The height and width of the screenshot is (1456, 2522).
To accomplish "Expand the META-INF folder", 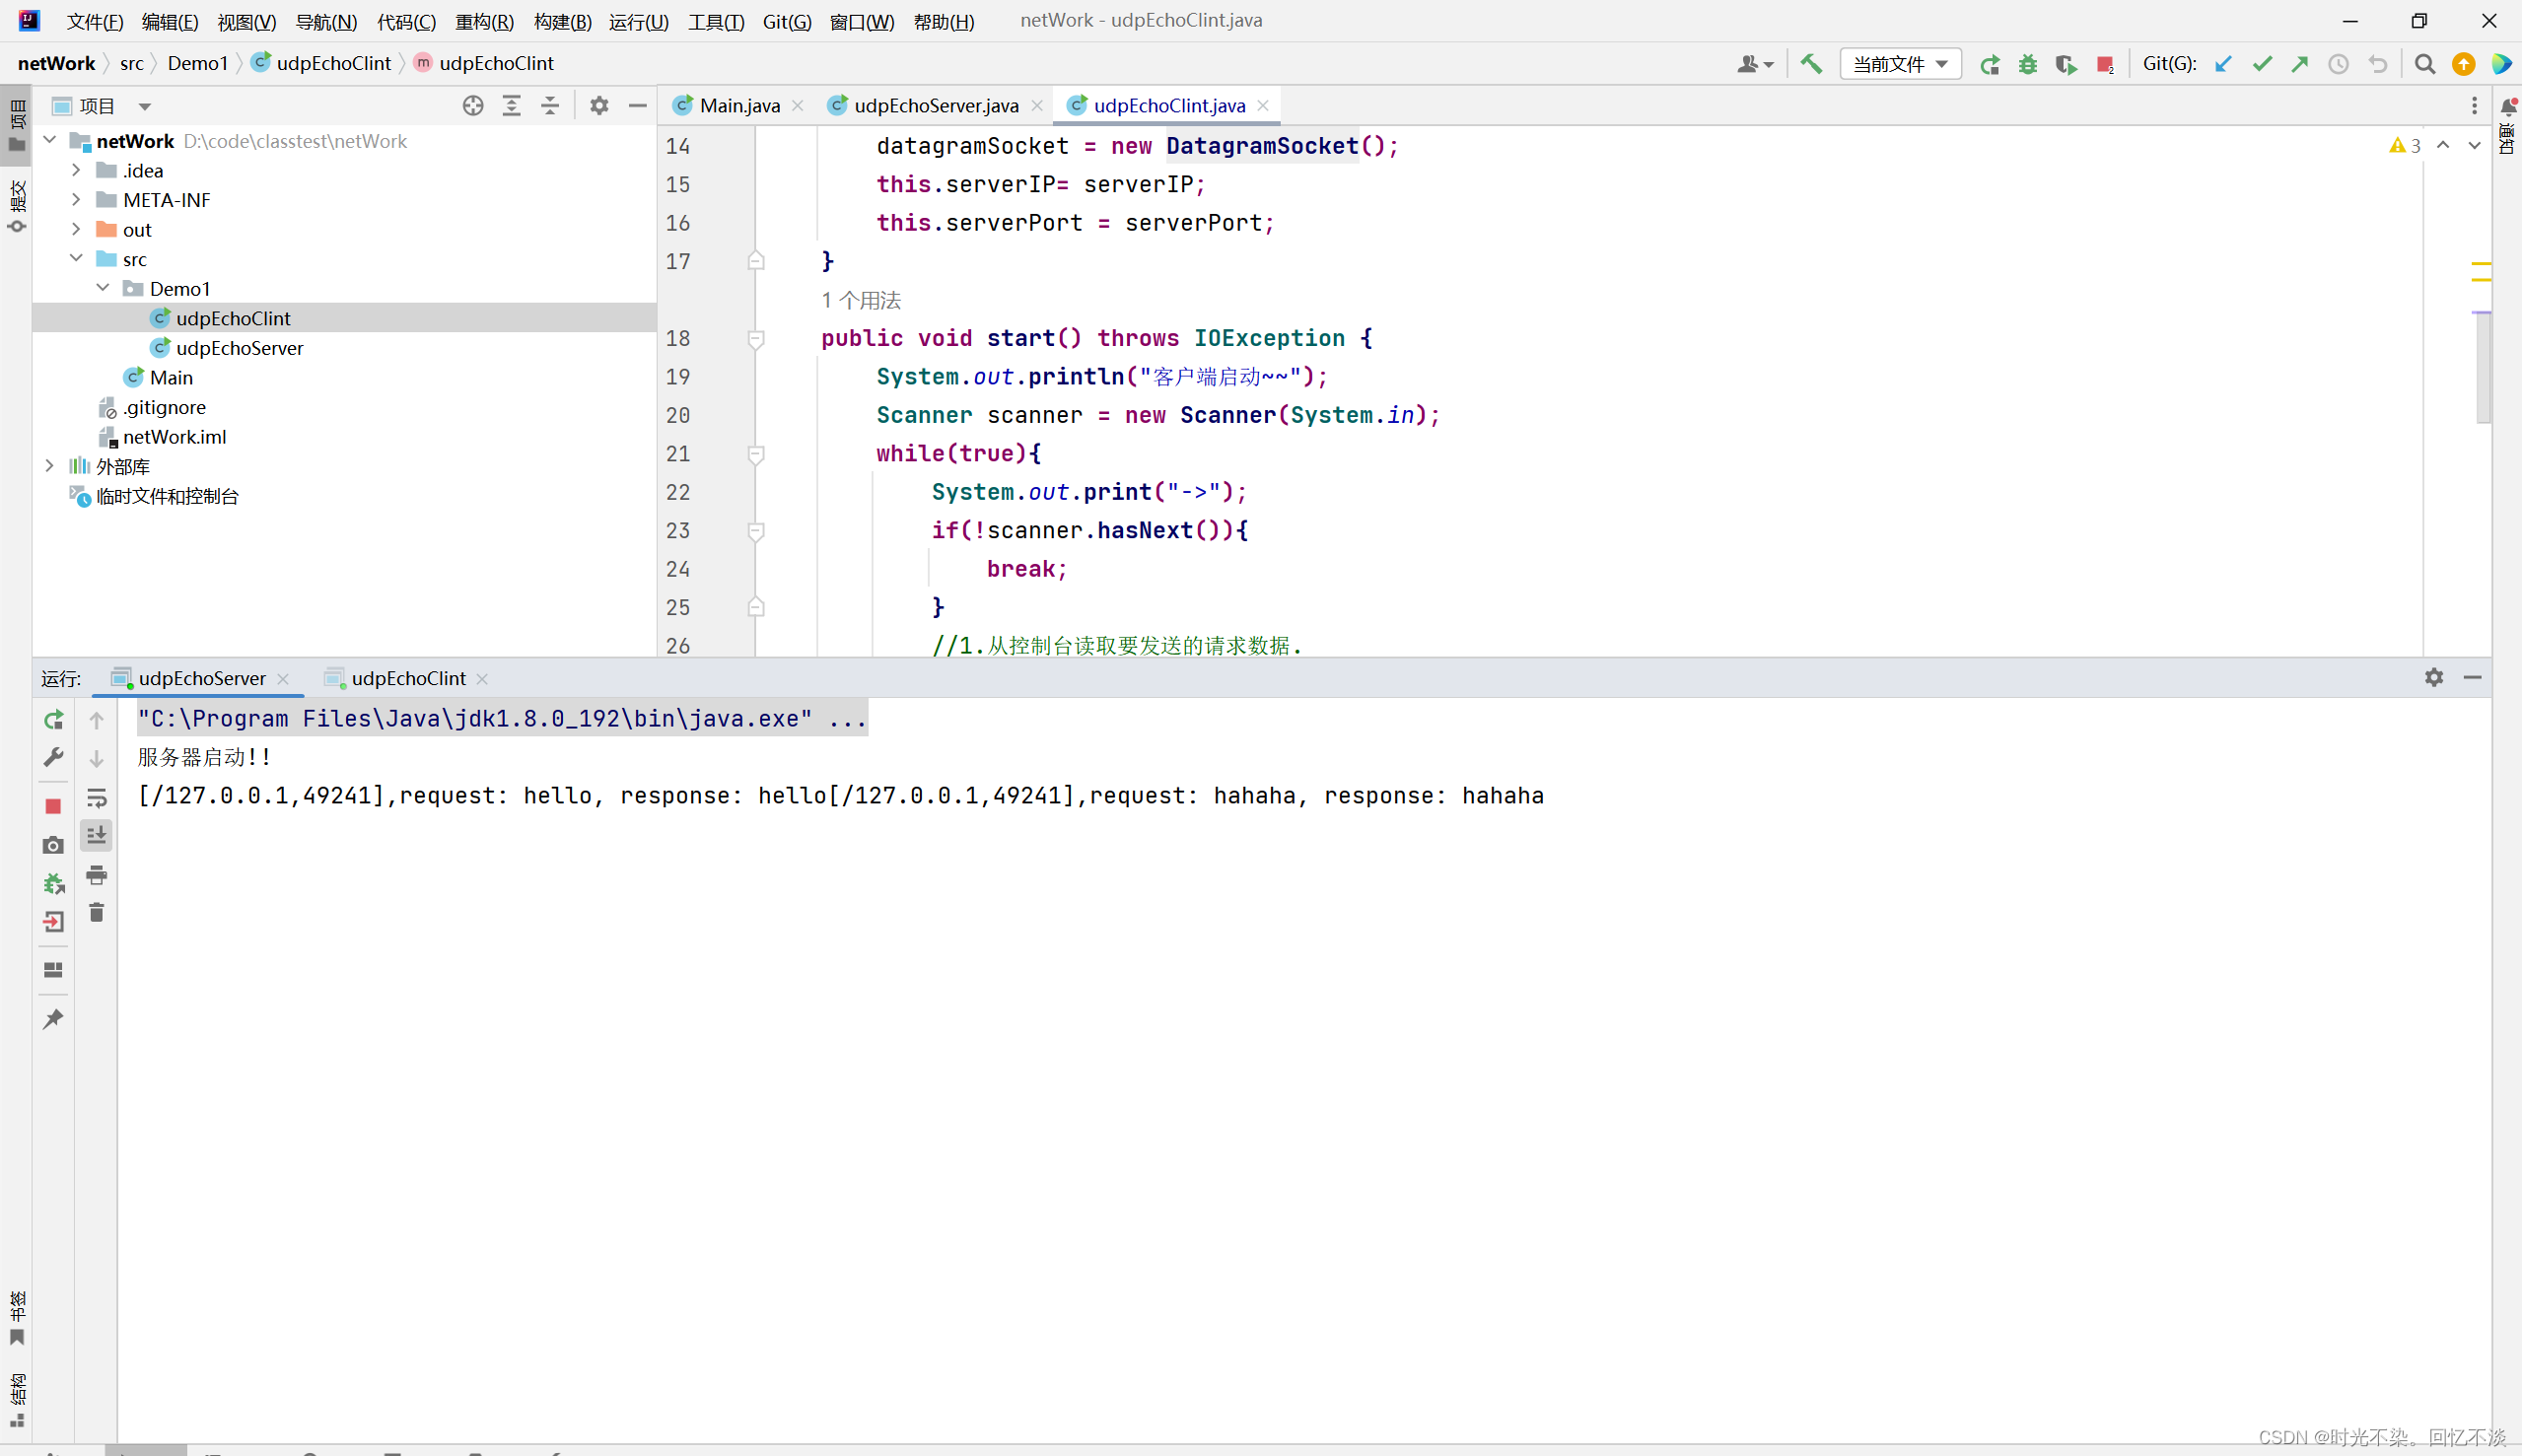I will 76,199.
